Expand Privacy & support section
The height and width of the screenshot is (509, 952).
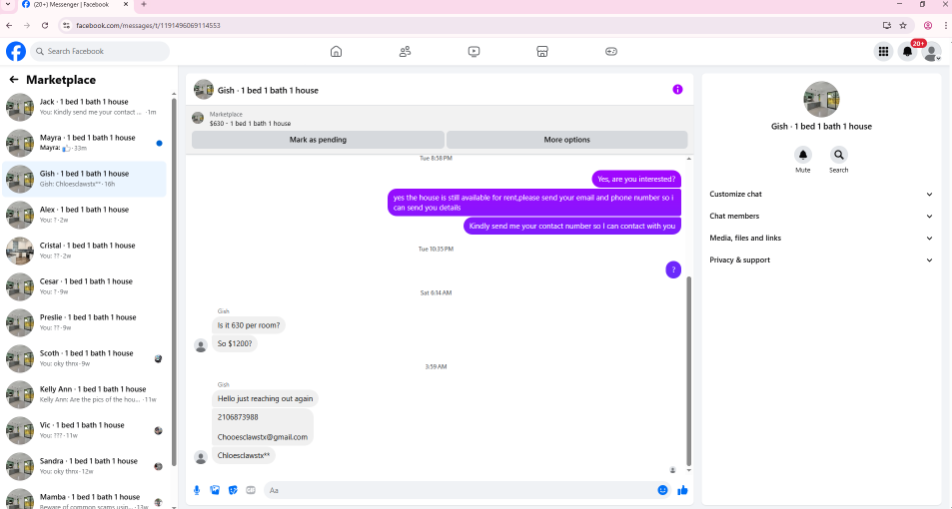(x=821, y=260)
